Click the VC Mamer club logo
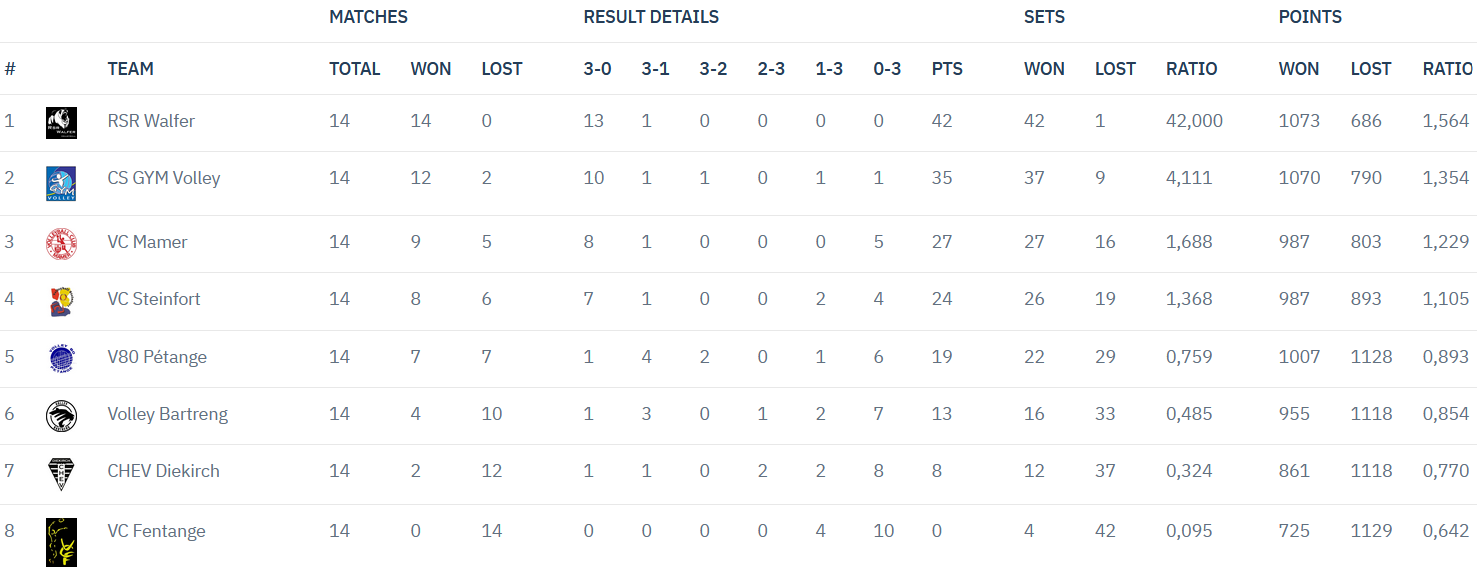Image resolution: width=1477 pixels, height=567 pixels. (61, 244)
